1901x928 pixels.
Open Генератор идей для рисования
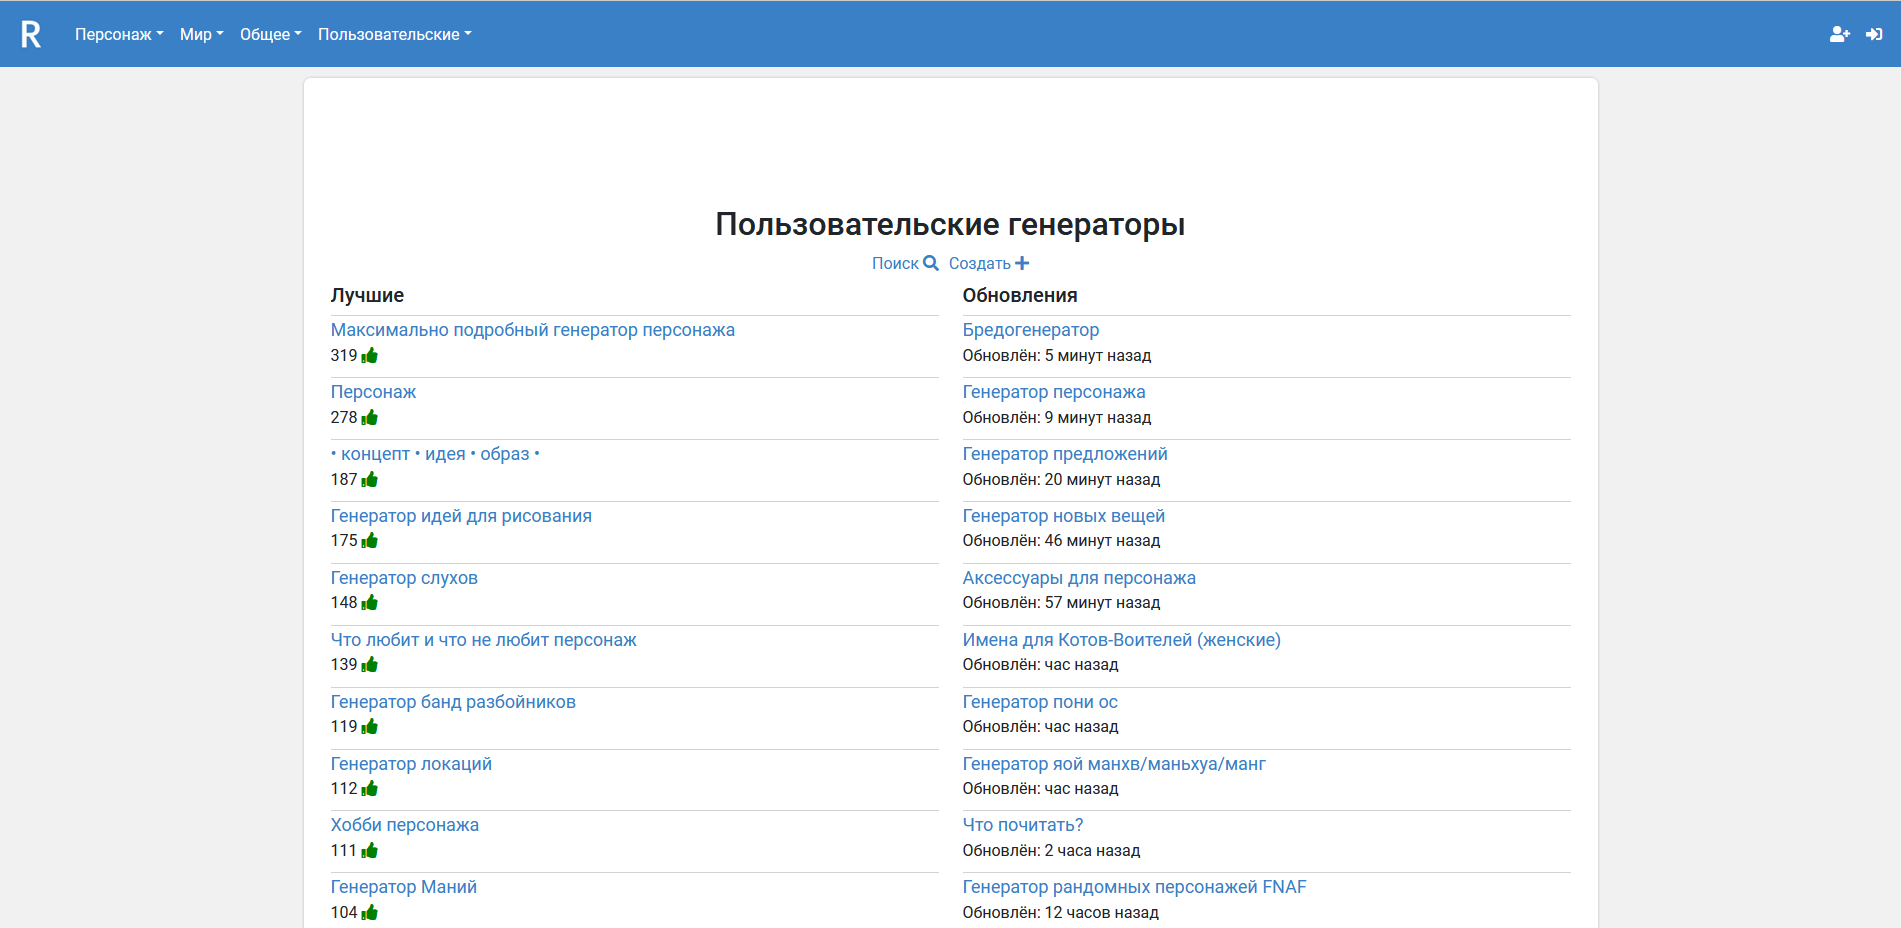coord(461,516)
